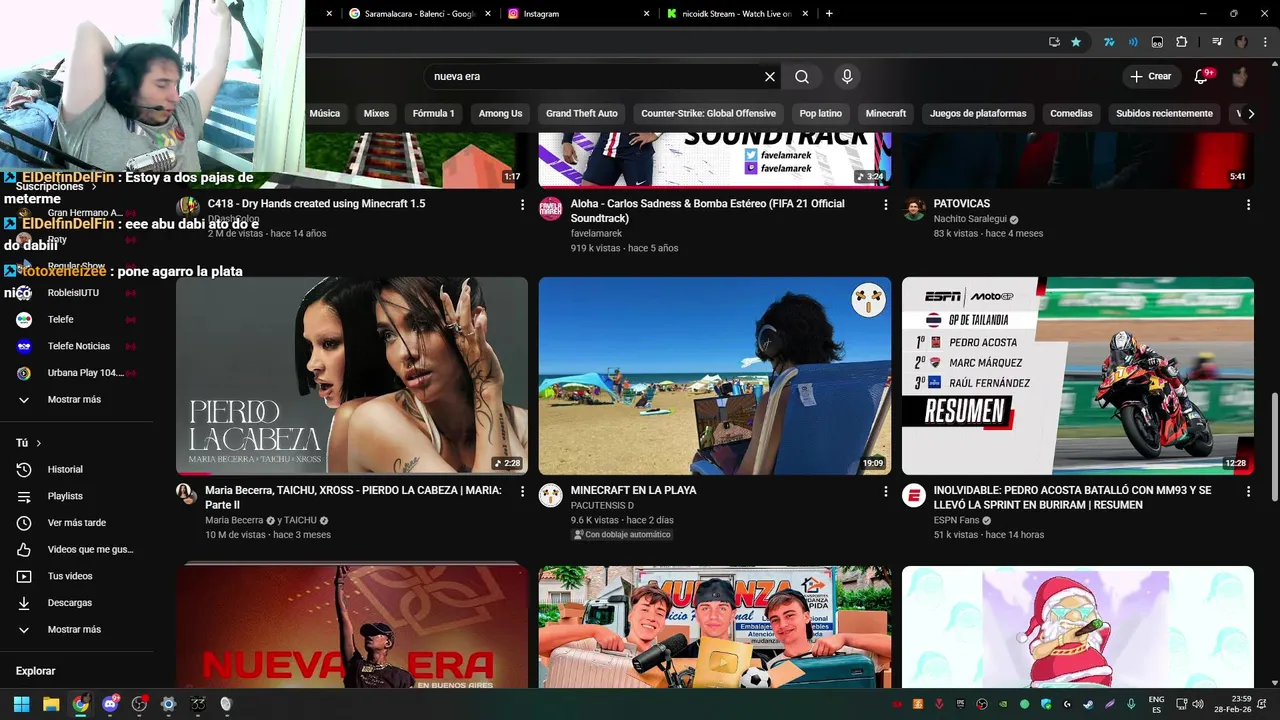Open File Explorer from taskbar
1280x720 pixels.
point(51,704)
